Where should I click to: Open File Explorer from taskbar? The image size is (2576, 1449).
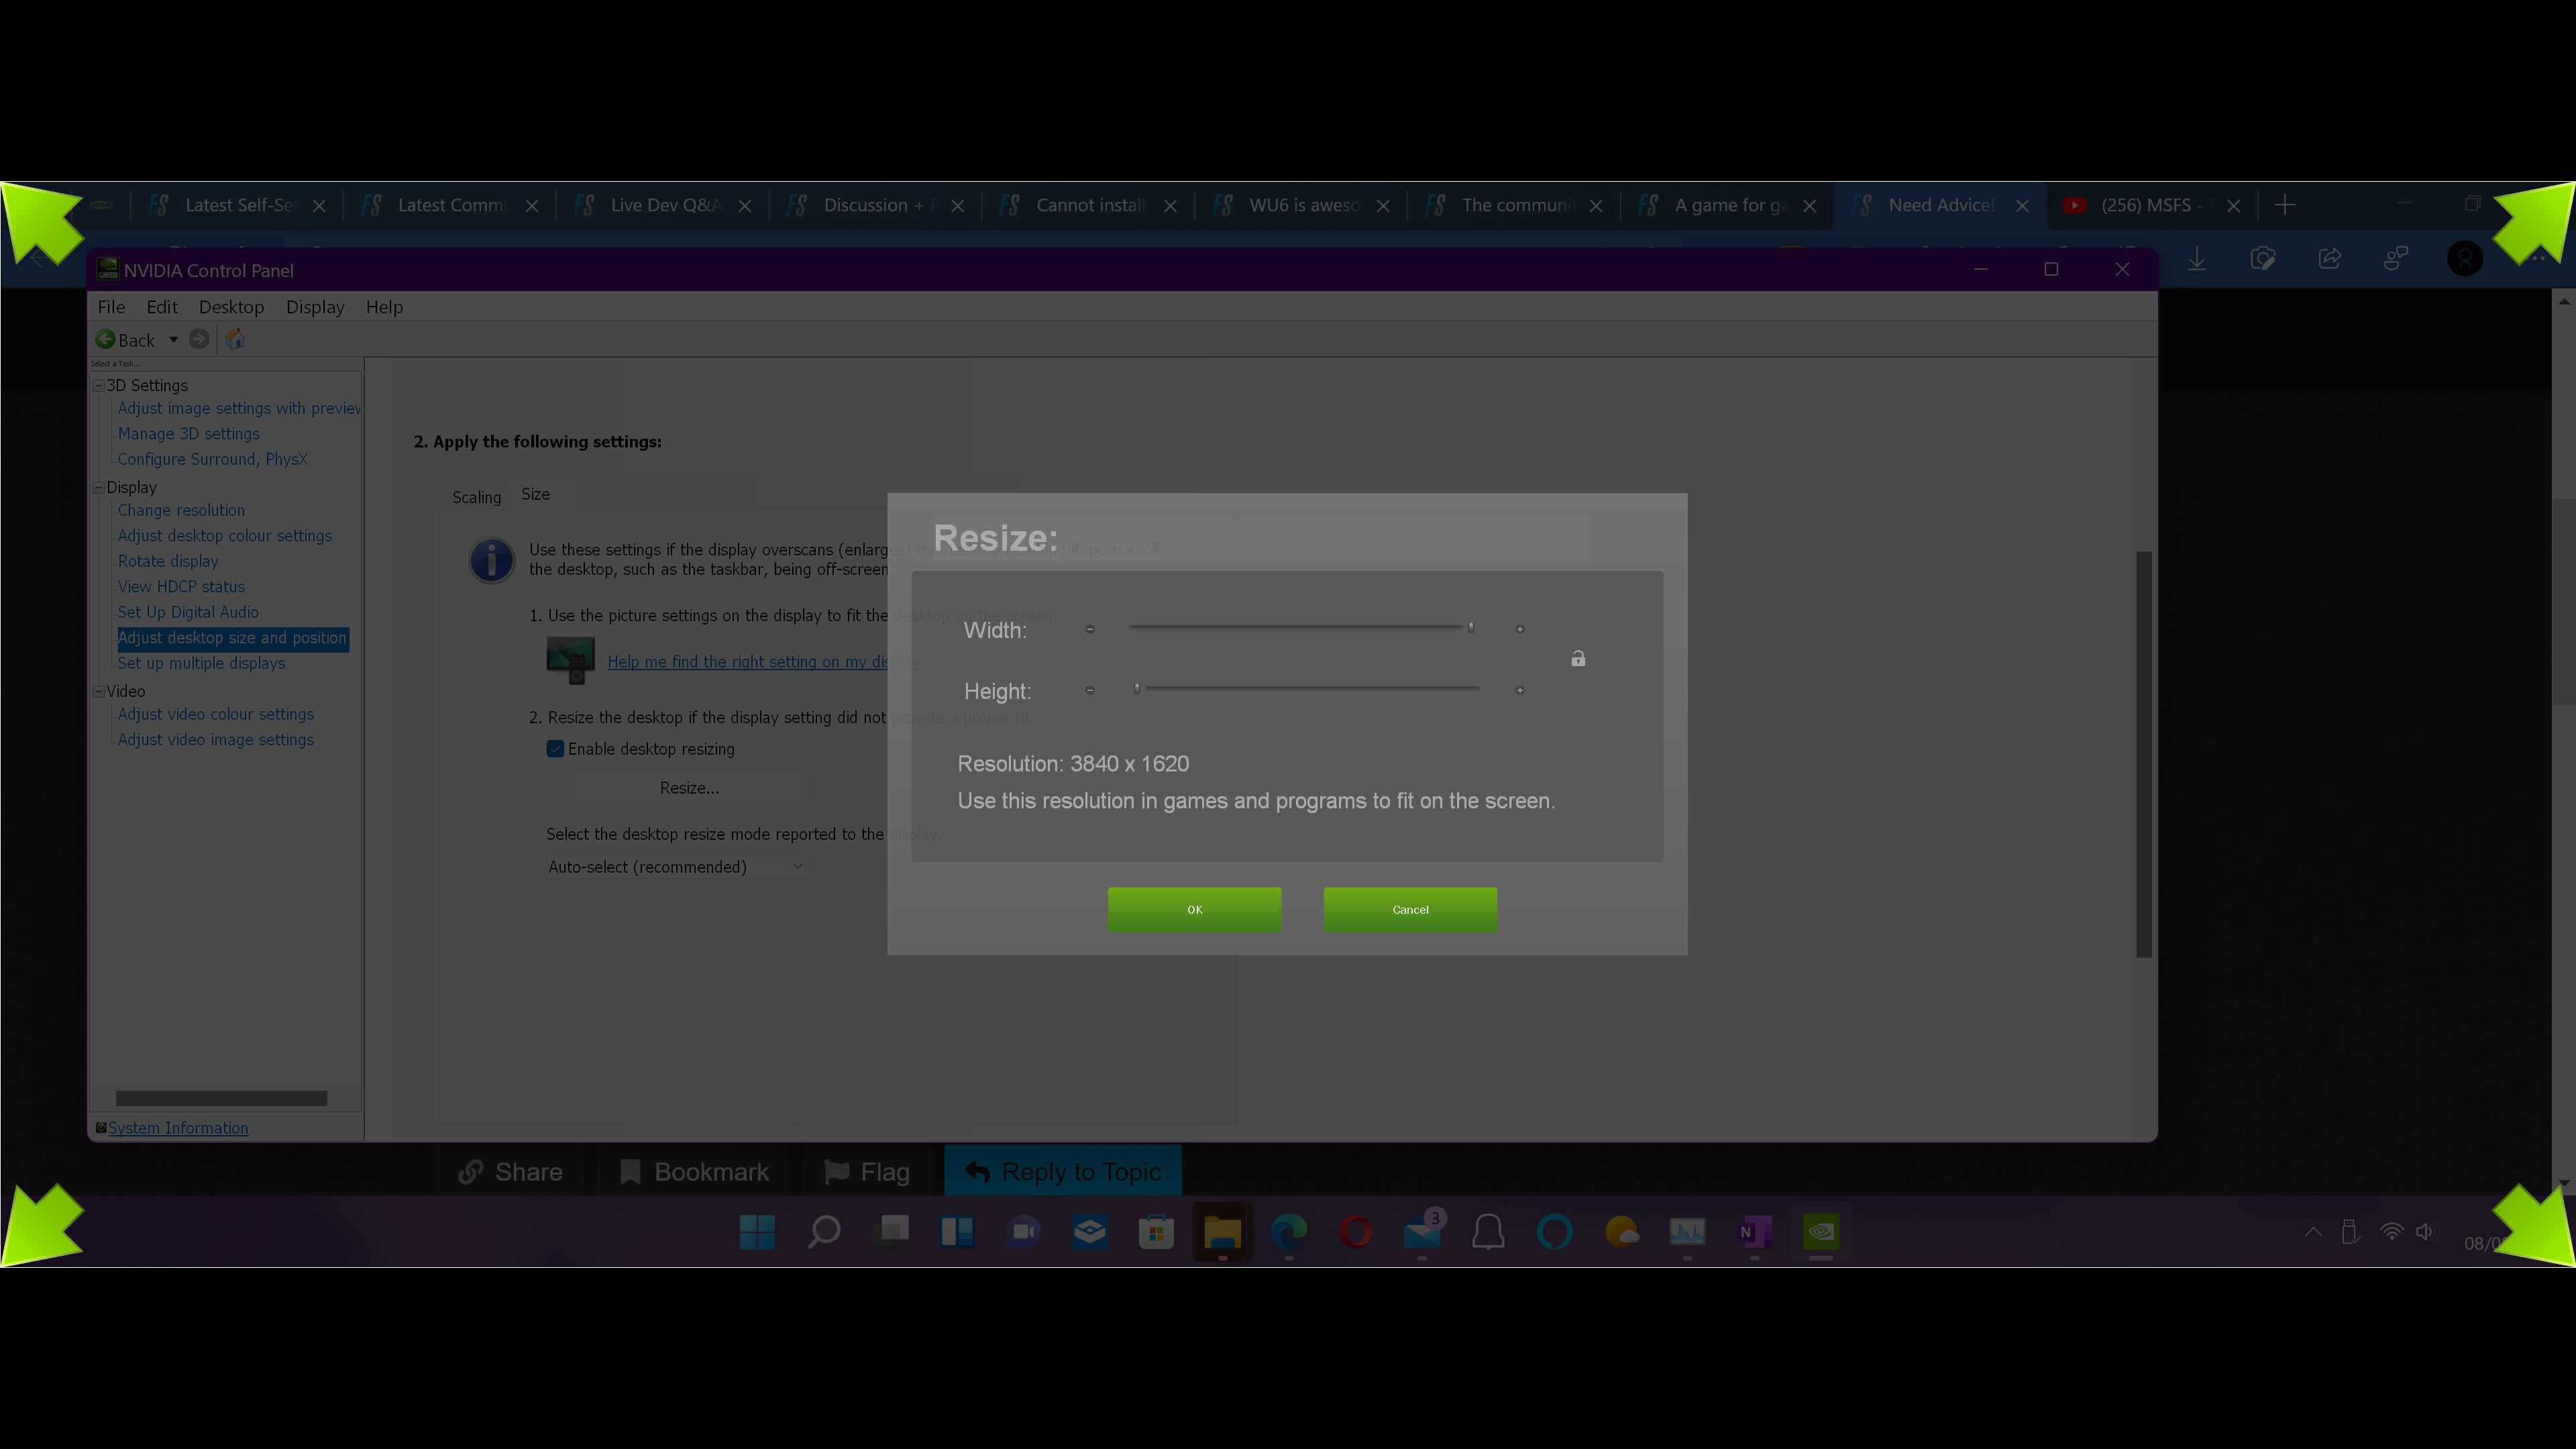coord(1222,1231)
